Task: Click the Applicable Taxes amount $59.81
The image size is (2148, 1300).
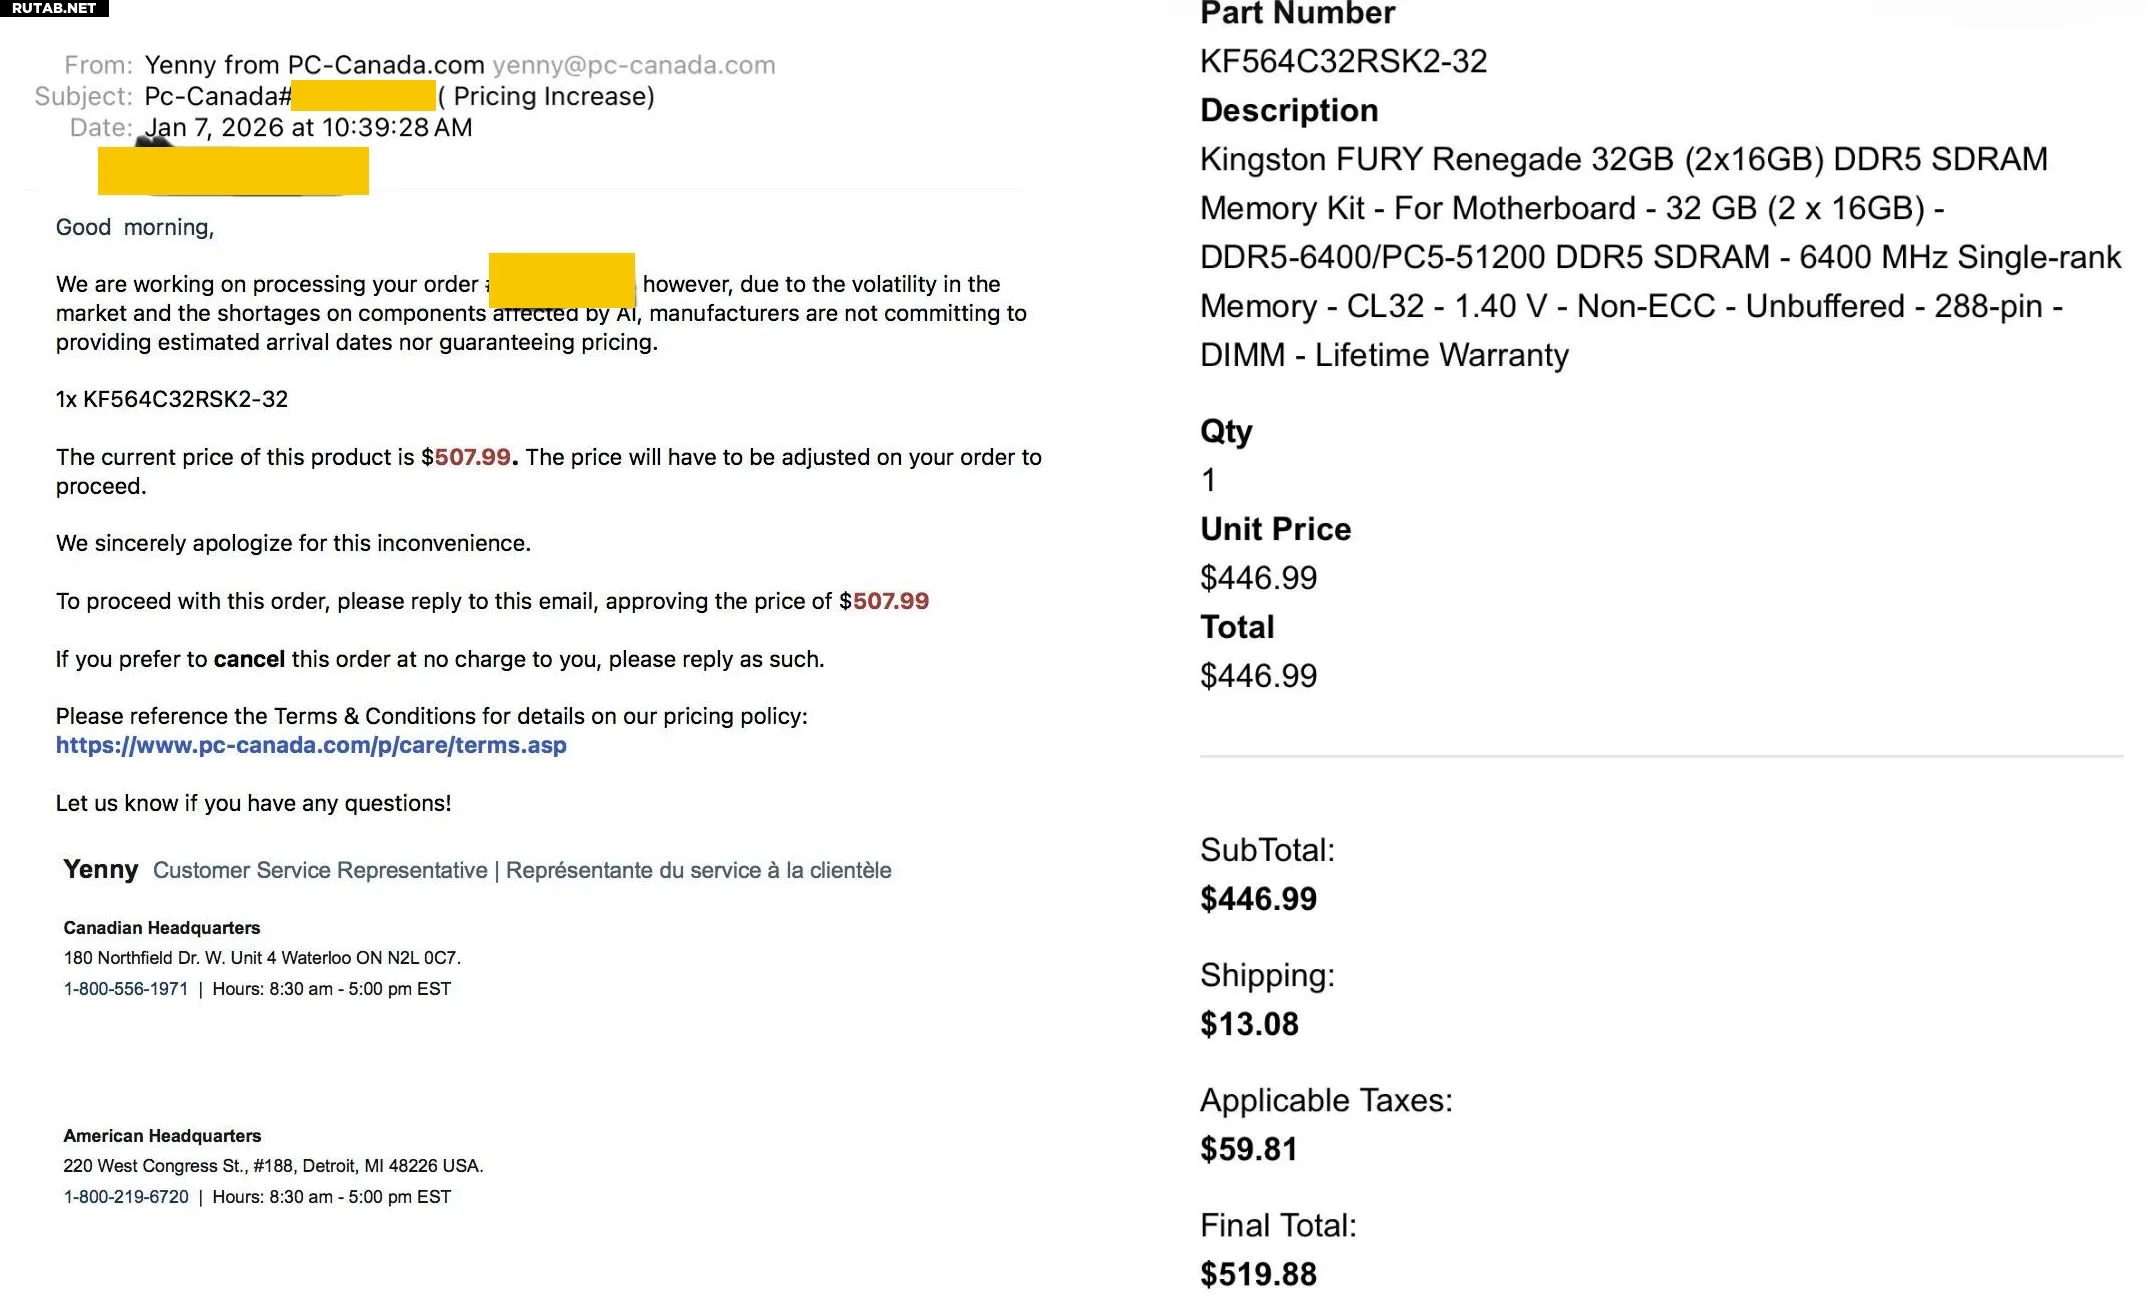Action: click(1248, 1149)
